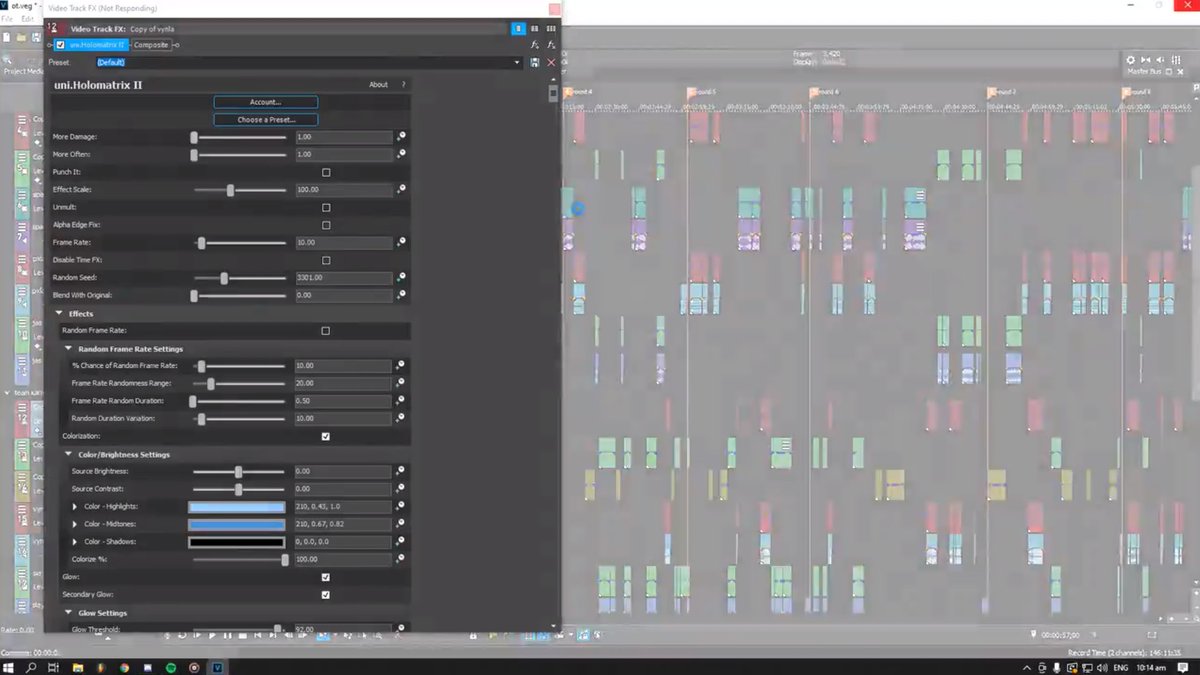Click the animate keyframe icon beside More Damage
Image resolution: width=1200 pixels, height=675 pixels.
[x=401, y=136]
